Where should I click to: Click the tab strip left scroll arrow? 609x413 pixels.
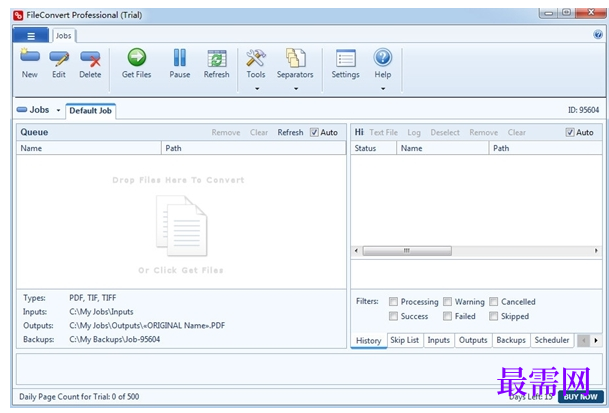coord(583,341)
